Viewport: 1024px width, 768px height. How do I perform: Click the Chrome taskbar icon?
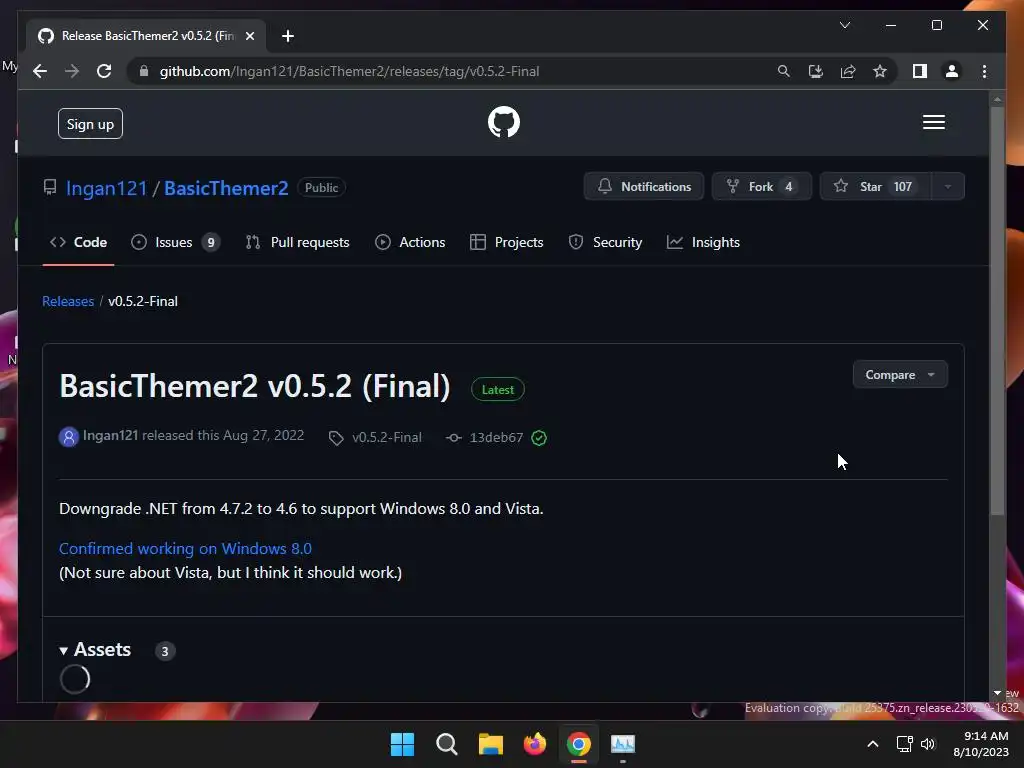579,744
